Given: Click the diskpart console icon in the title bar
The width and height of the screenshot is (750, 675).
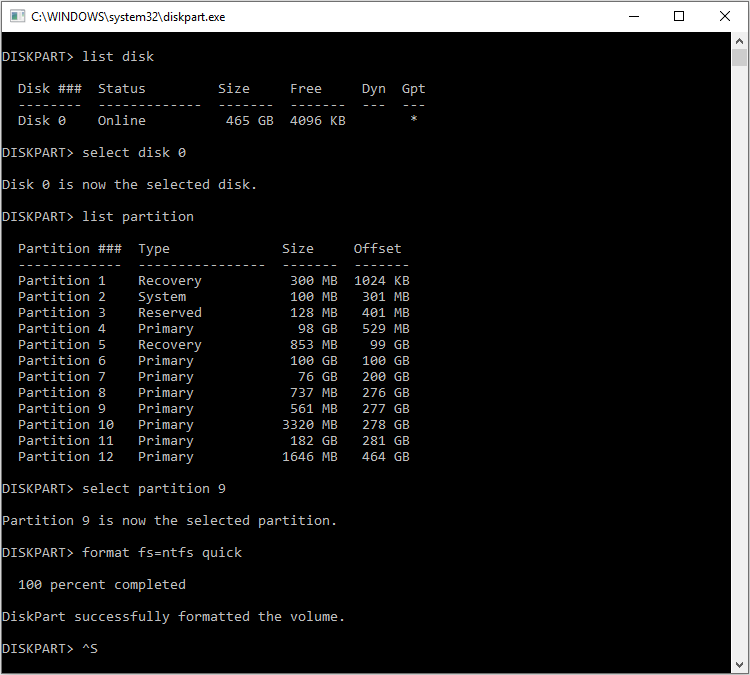Looking at the screenshot, I should pos(17,17).
